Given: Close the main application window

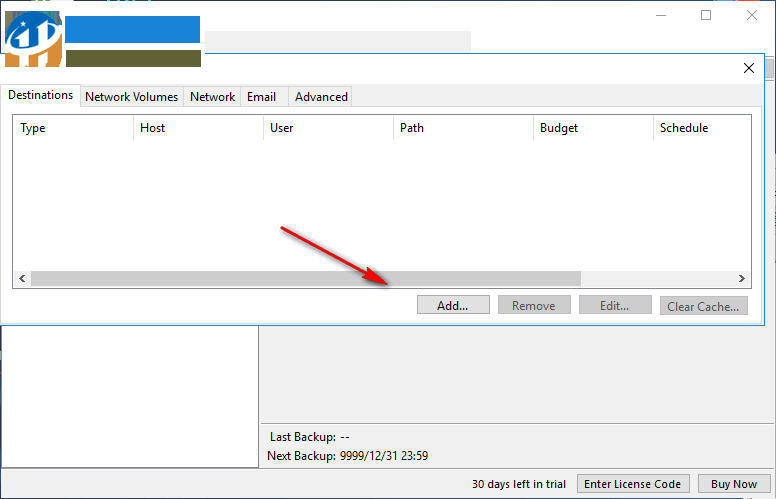Looking at the screenshot, I should [x=752, y=15].
